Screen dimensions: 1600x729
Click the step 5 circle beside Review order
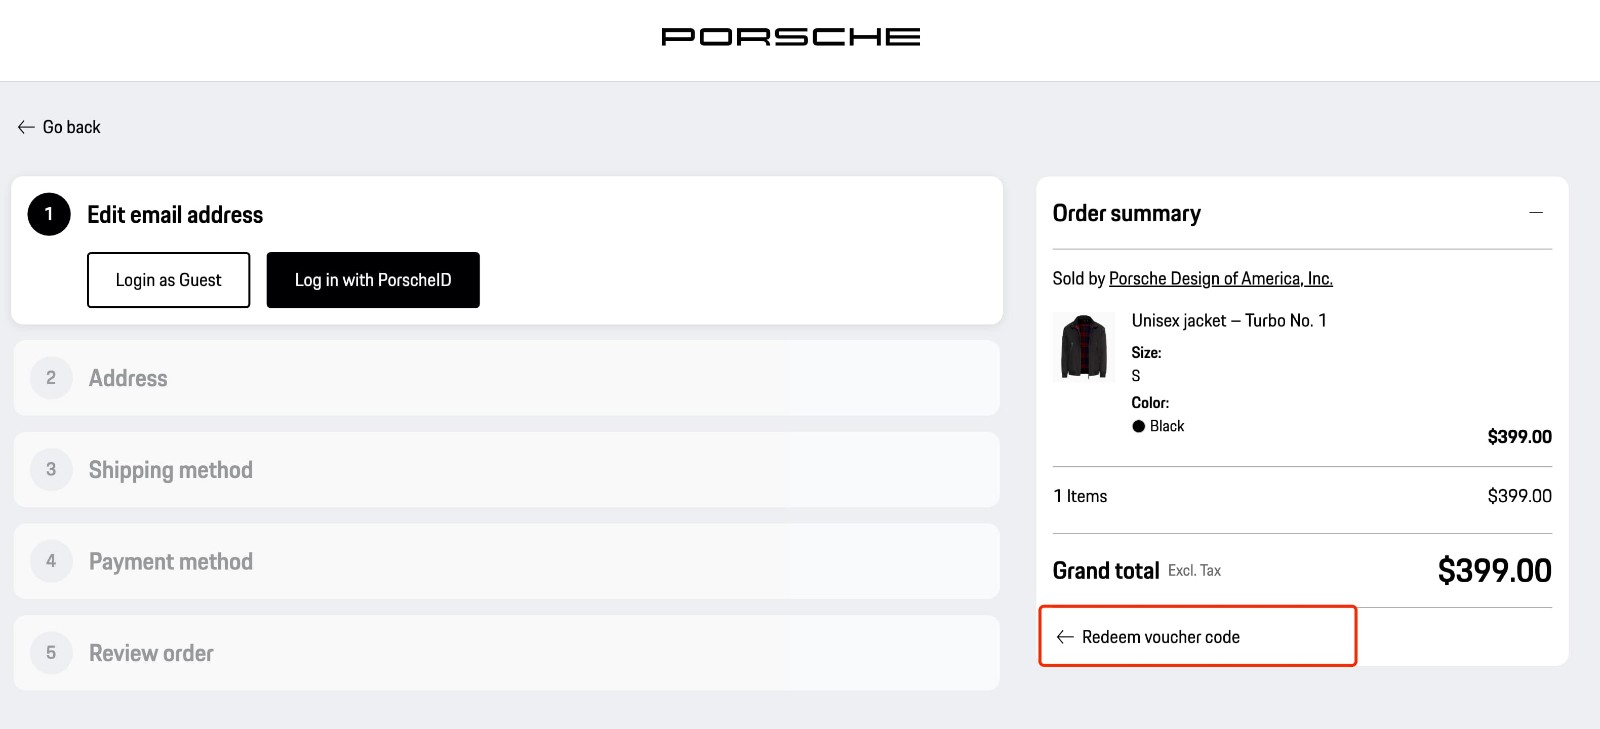[51, 652]
